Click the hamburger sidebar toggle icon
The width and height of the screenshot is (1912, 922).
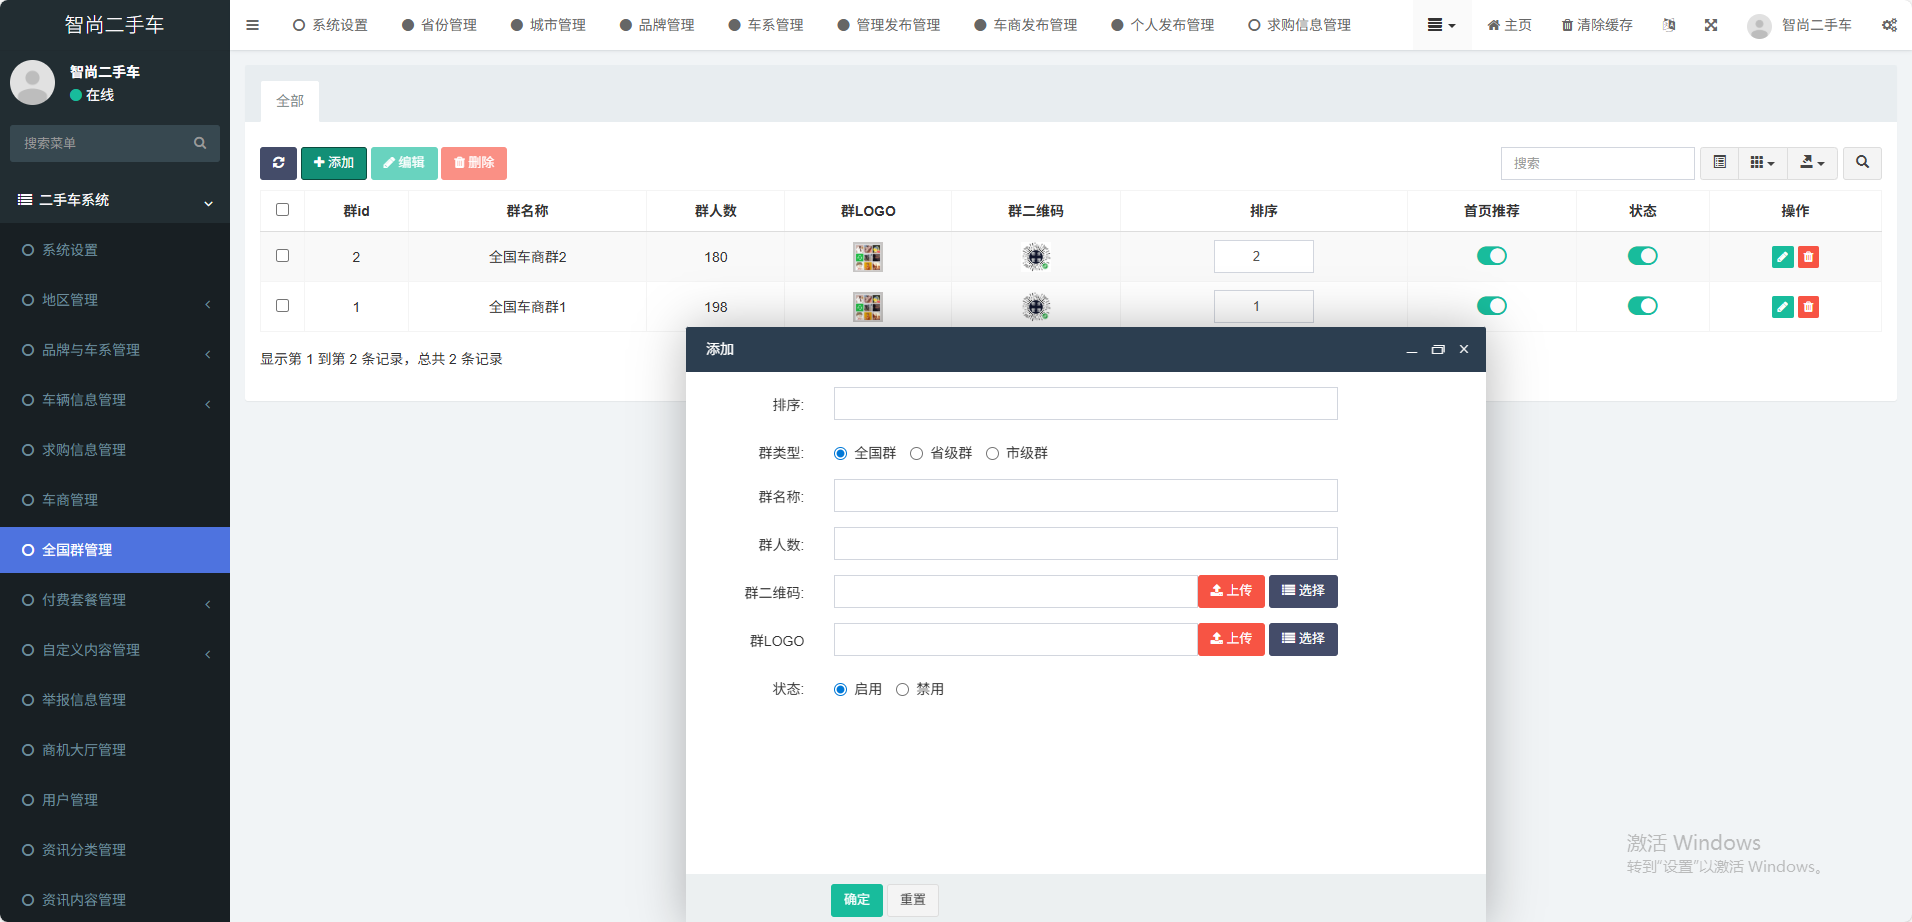click(x=252, y=25)
